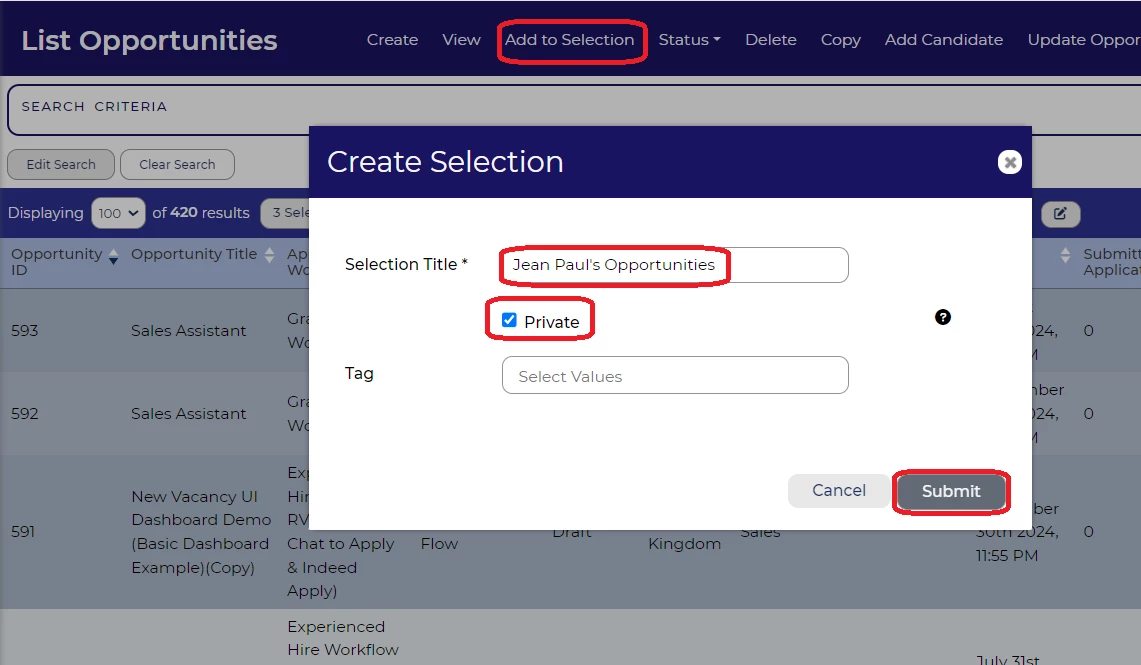Choose Add to Selection in the toolbar
Viewport: 1141px width, 665px height.
(569, 40)
